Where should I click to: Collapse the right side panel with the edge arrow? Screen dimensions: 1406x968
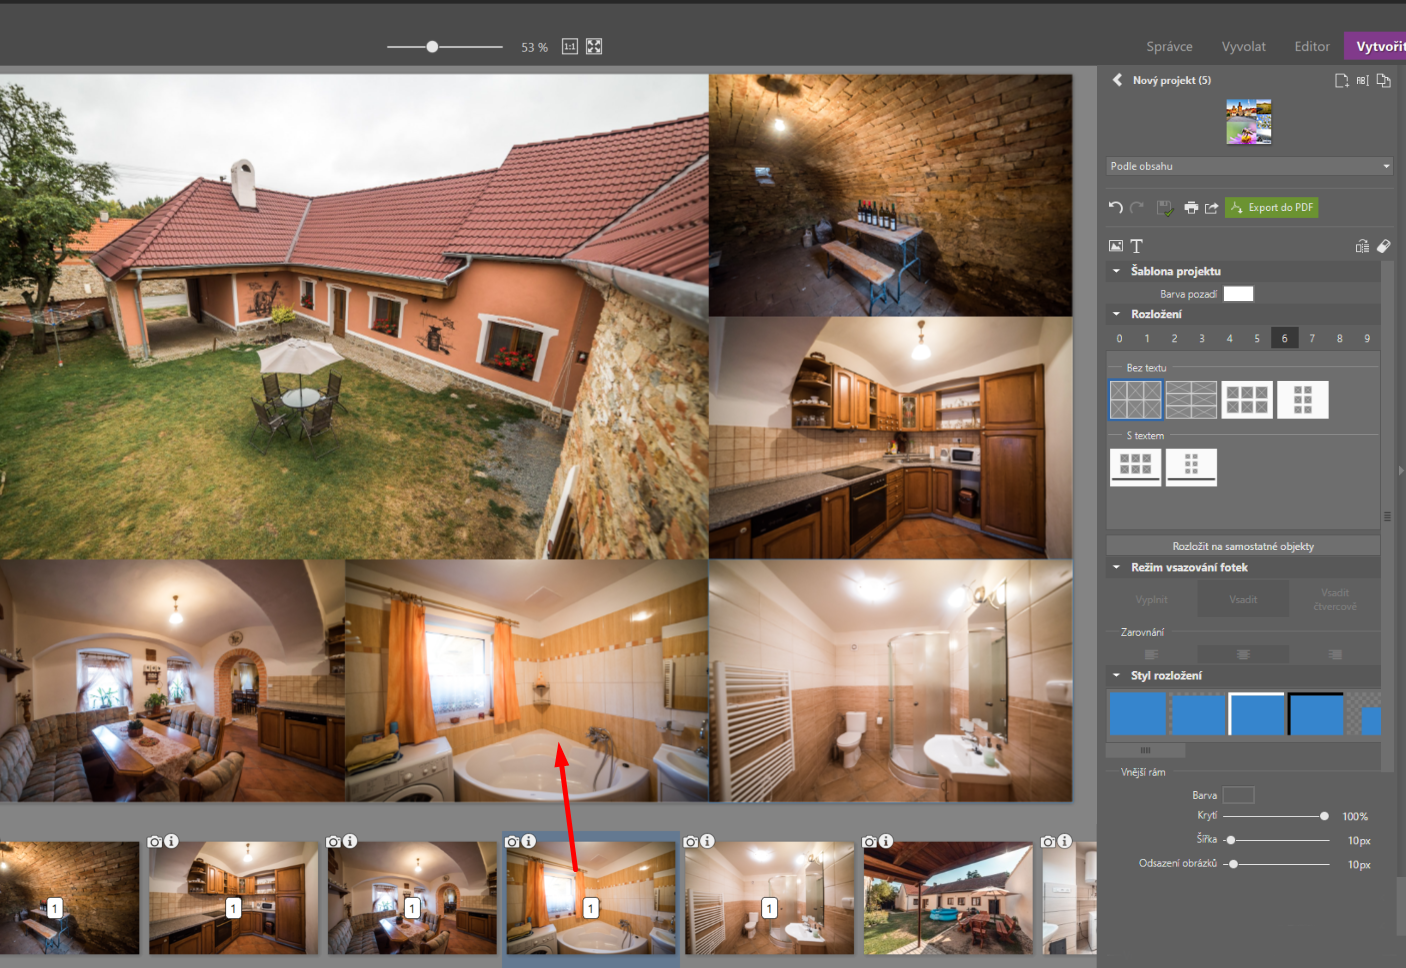point(1400,470)
